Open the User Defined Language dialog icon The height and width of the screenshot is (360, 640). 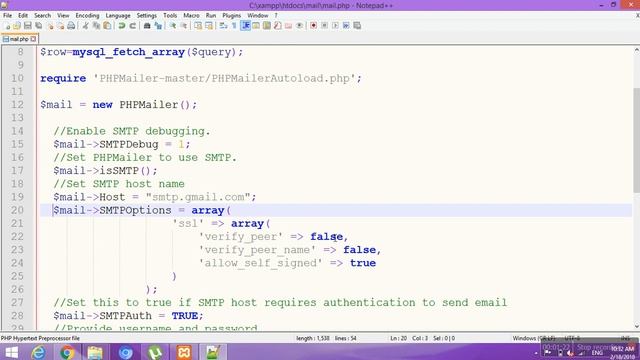(256, 26)
